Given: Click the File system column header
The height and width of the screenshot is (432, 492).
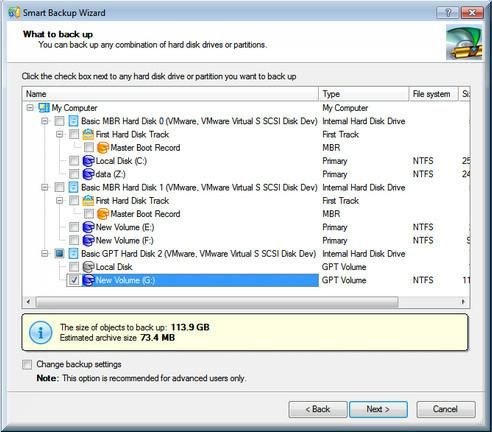Looking at the screenshot, I should pos(434,94).
